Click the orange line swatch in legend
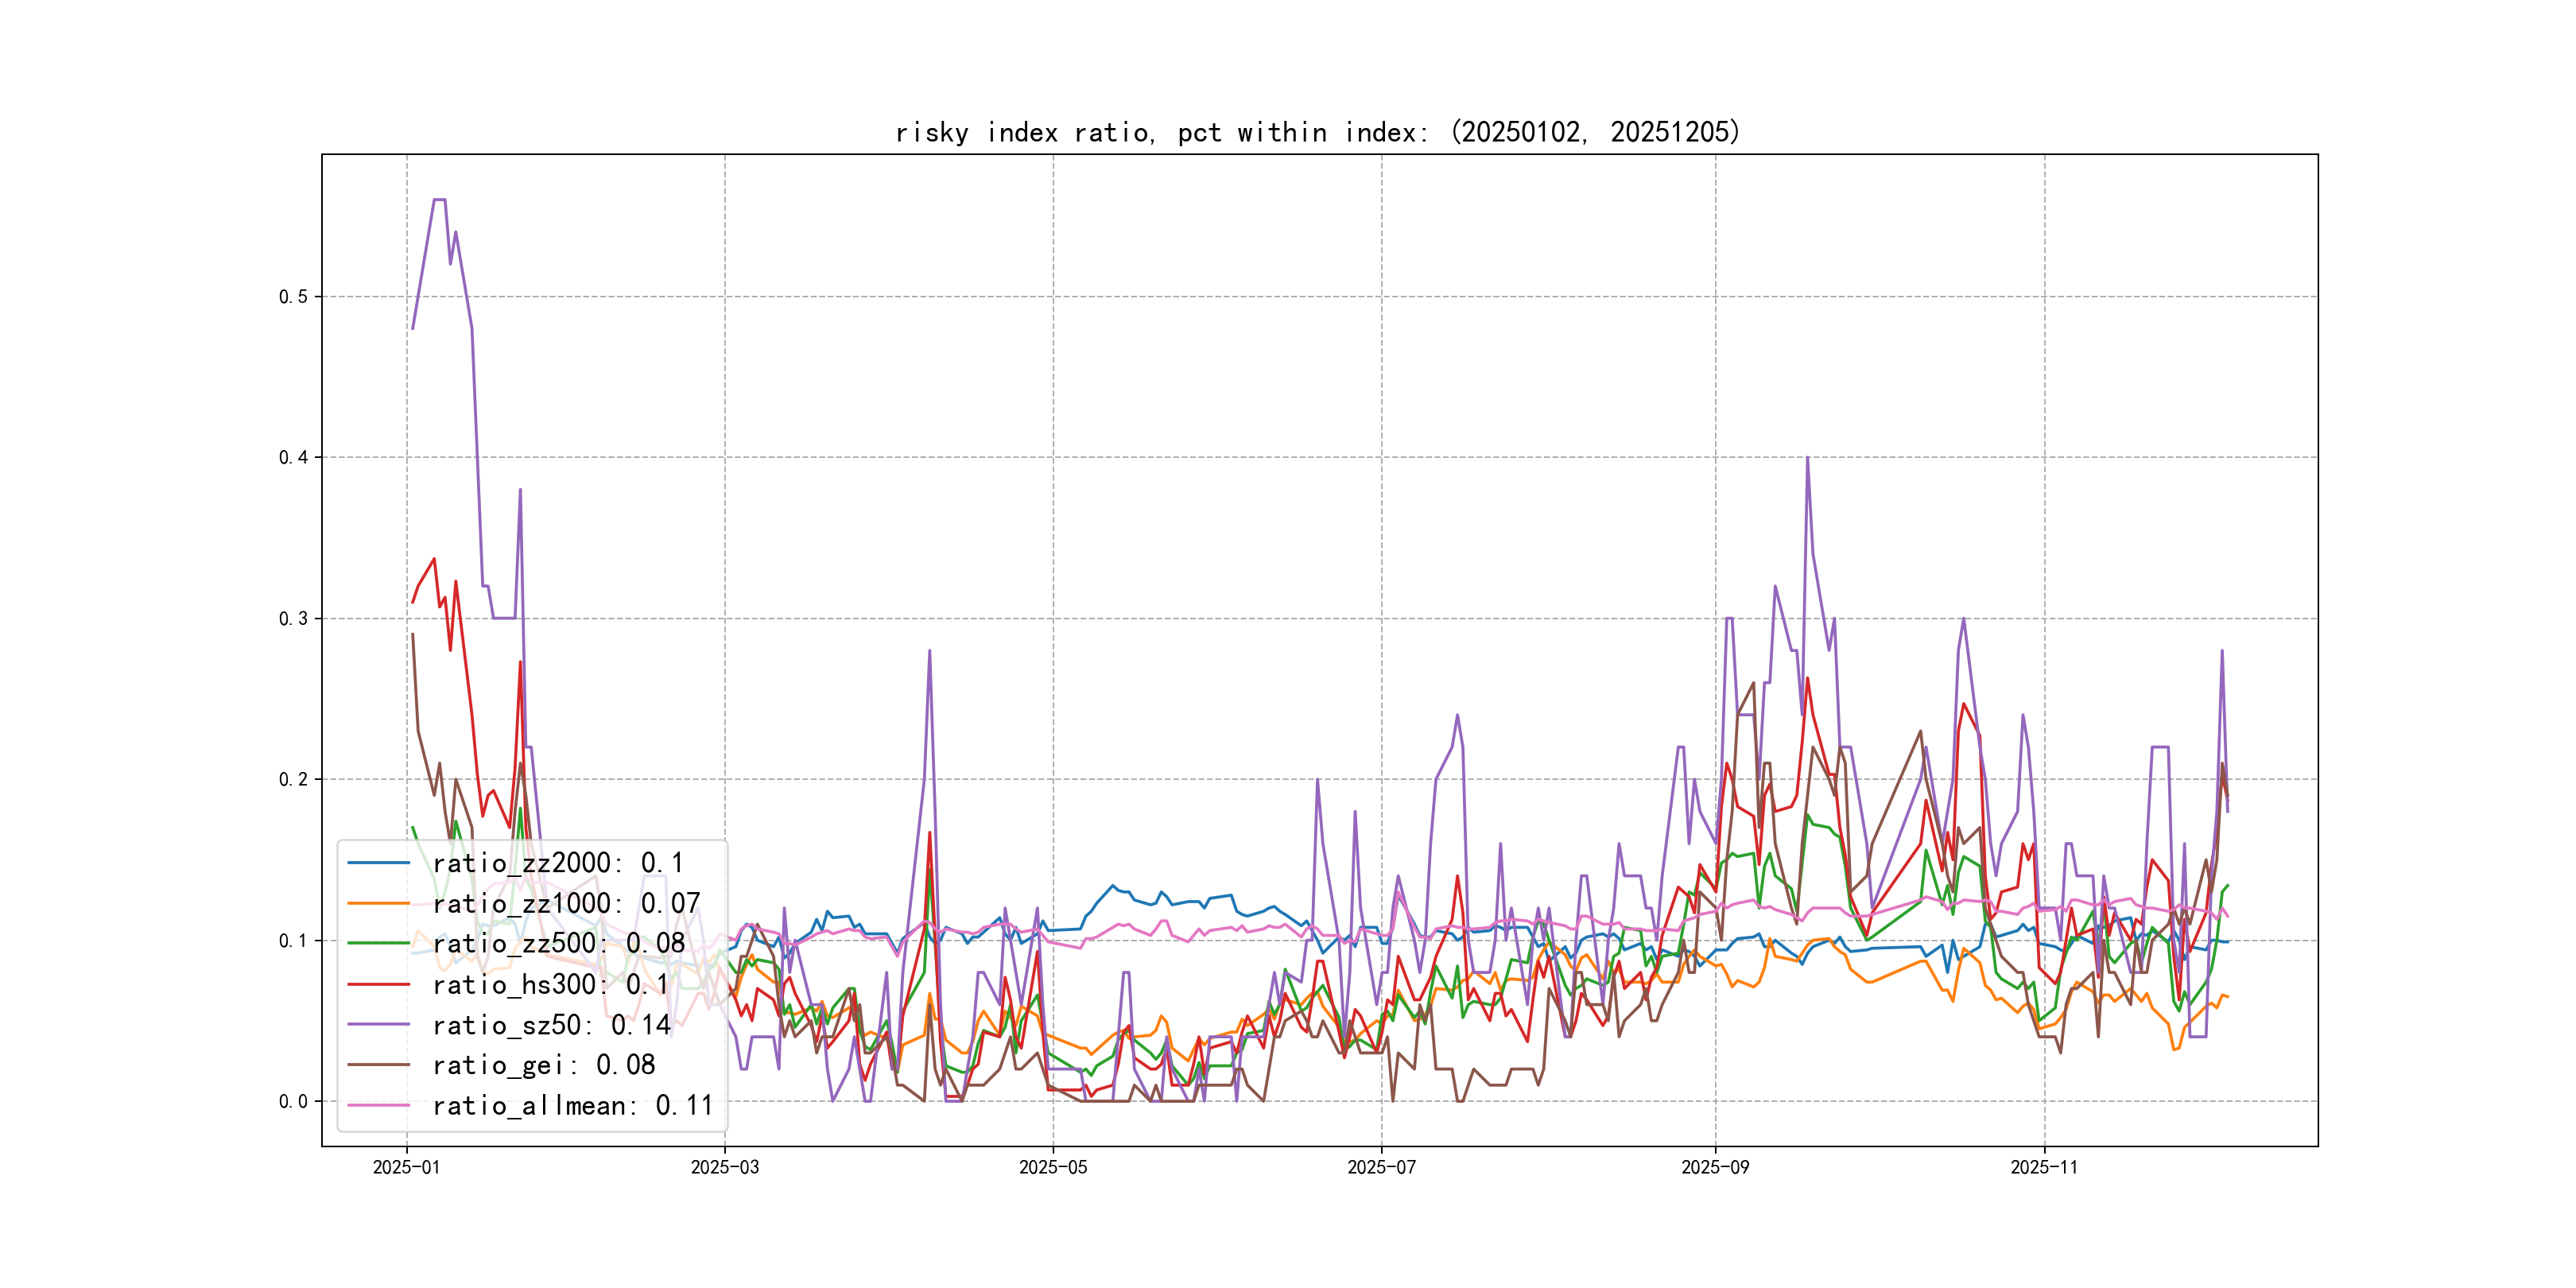The image size is (2576, 1288). (x=379, y=904)
